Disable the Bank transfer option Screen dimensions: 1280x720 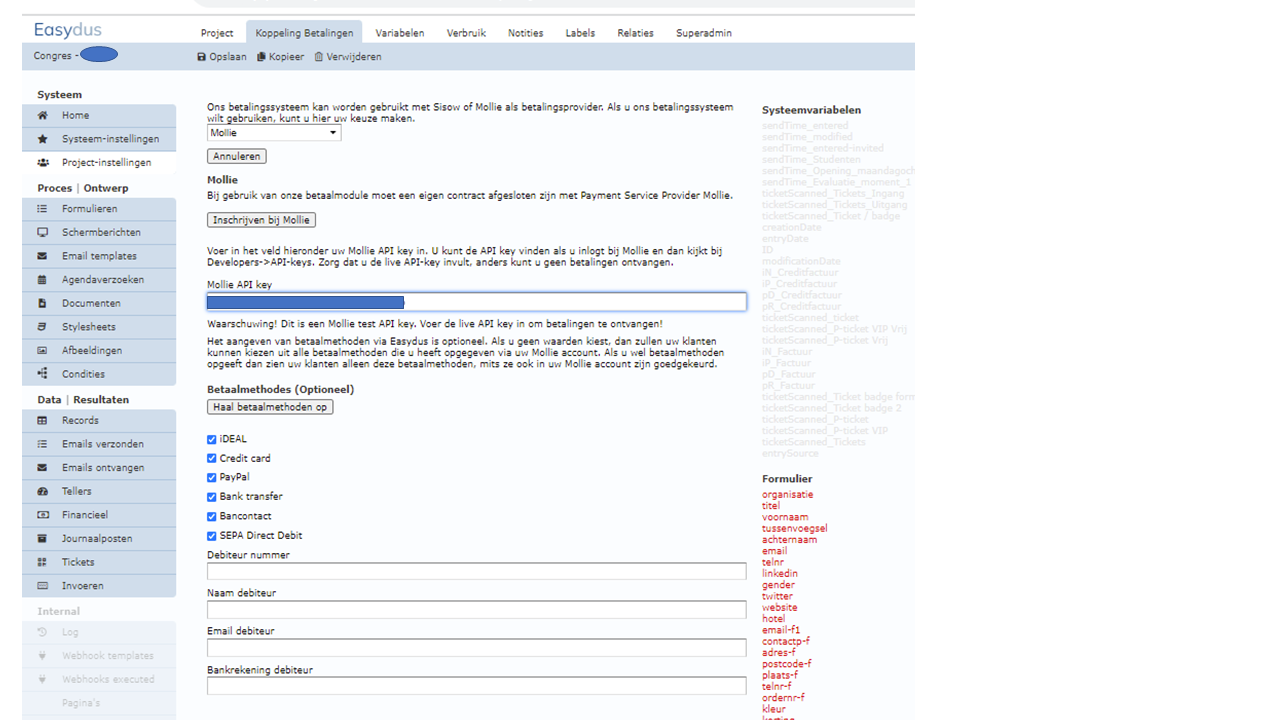pos(212,497)
